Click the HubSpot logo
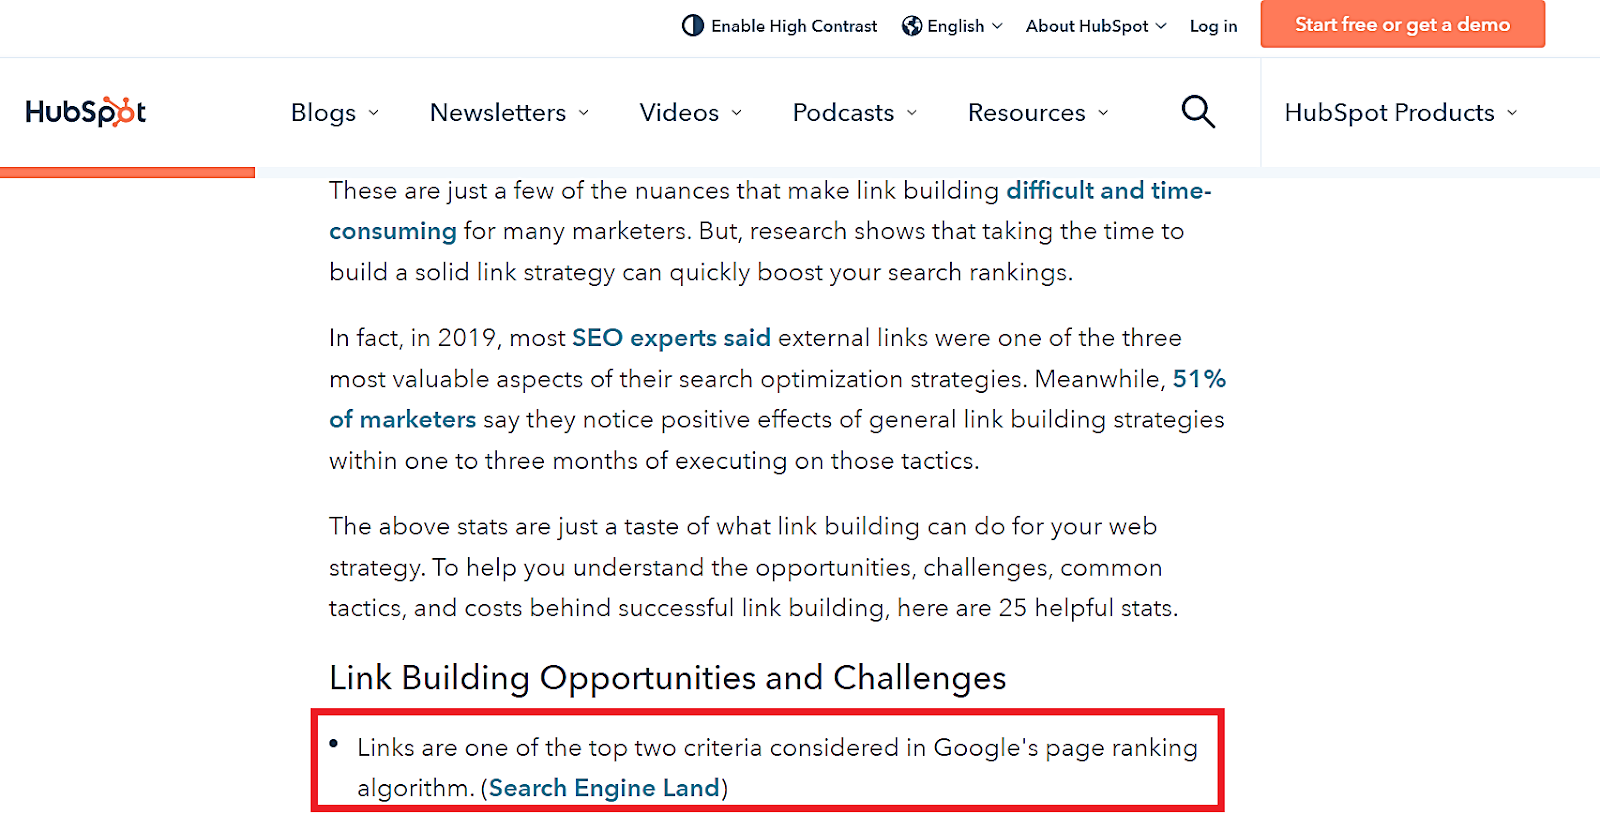Viewport: 1600px width, 815px height. point(86,112)
